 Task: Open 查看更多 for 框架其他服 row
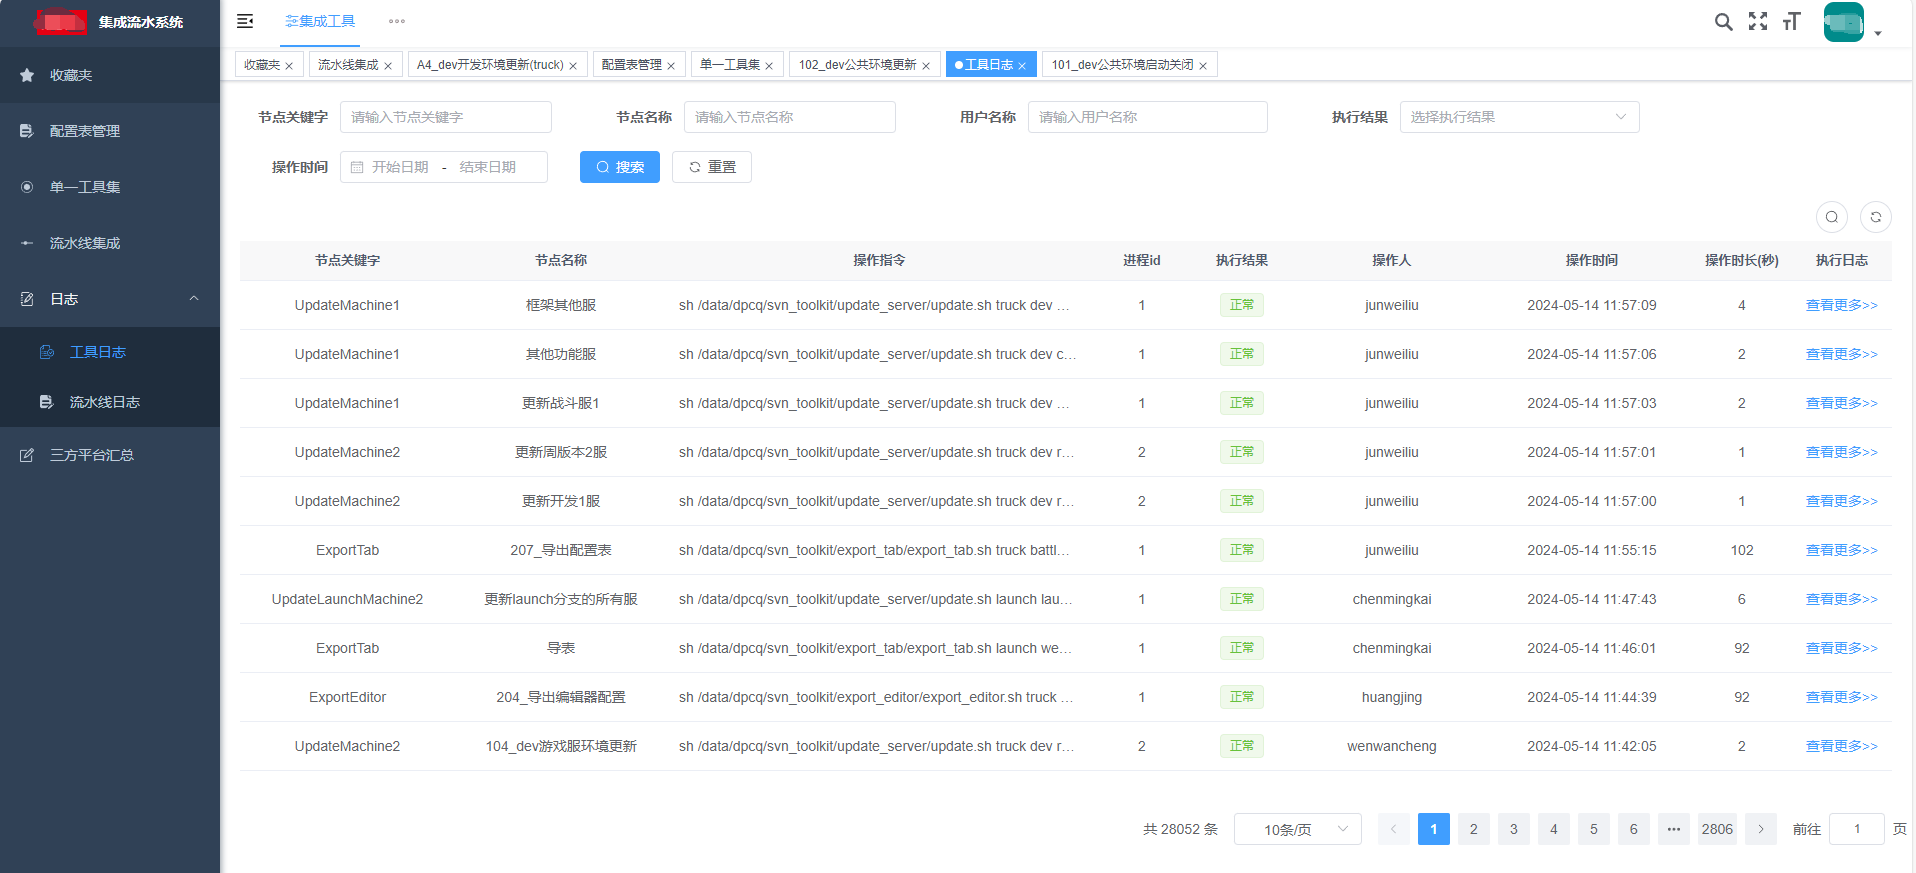tap(1841, 305)
